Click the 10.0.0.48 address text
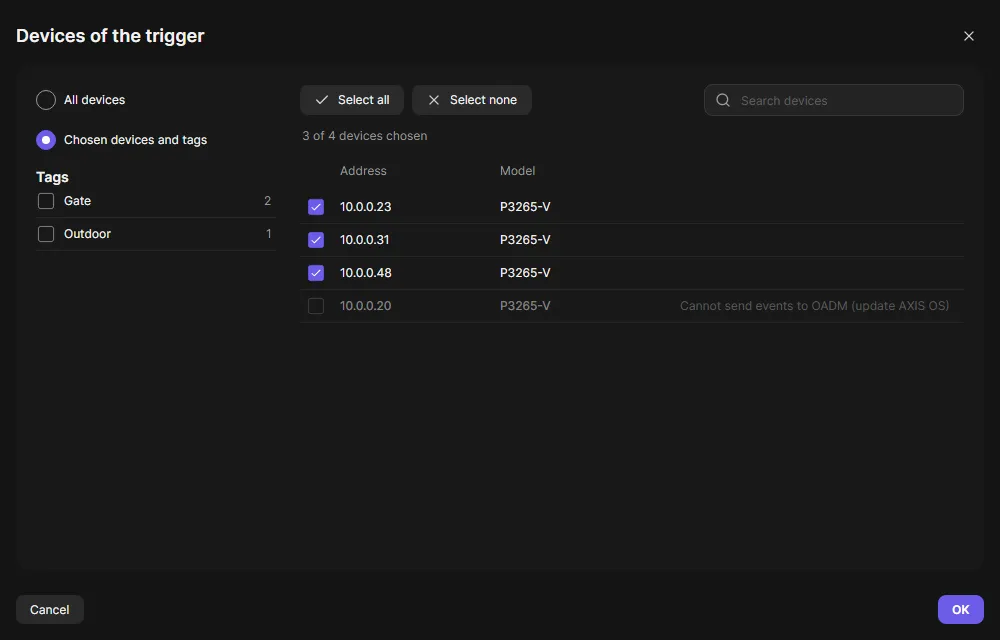 [x=365, y=273]
